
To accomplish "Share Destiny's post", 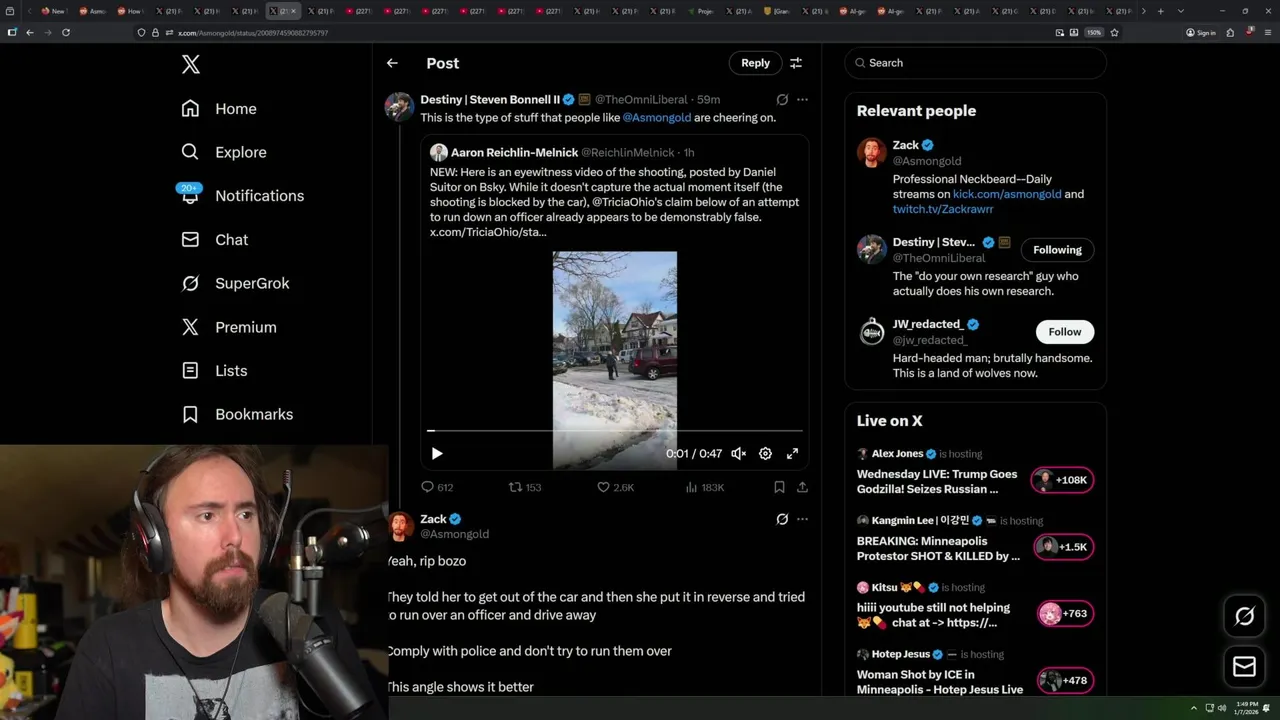I will pos(802,488).
